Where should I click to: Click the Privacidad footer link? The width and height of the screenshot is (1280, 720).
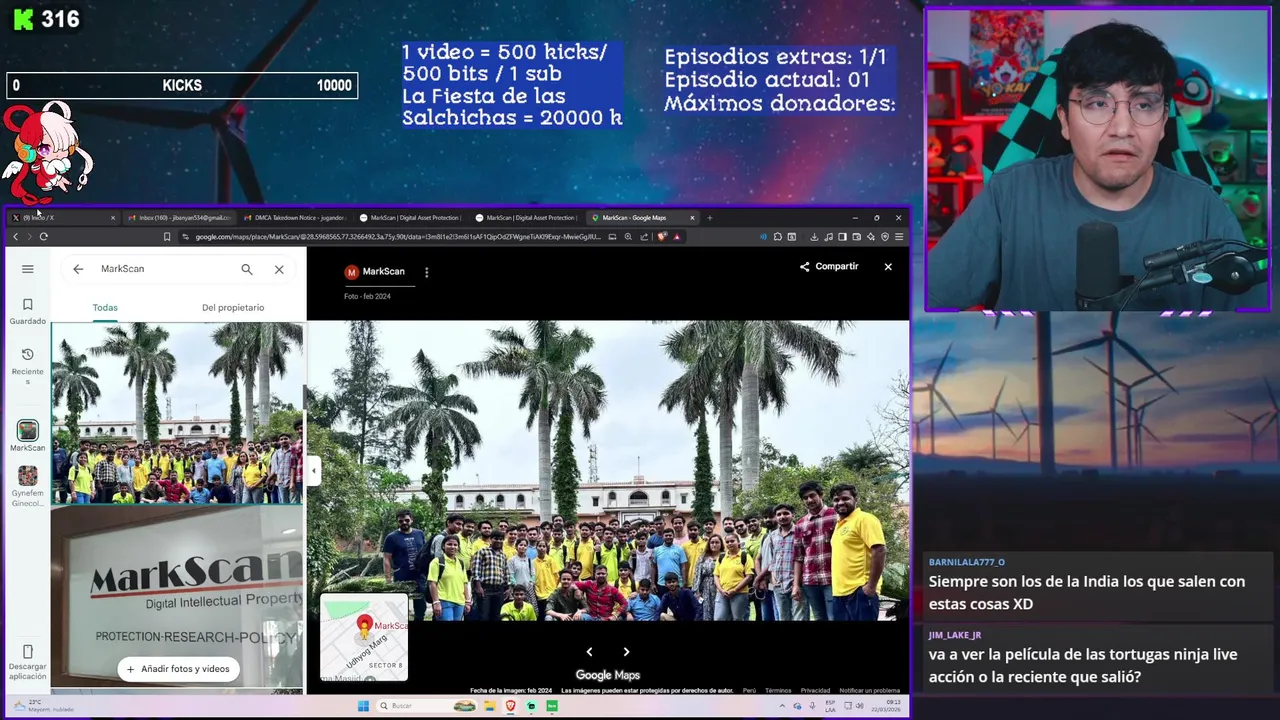(815, 690)
